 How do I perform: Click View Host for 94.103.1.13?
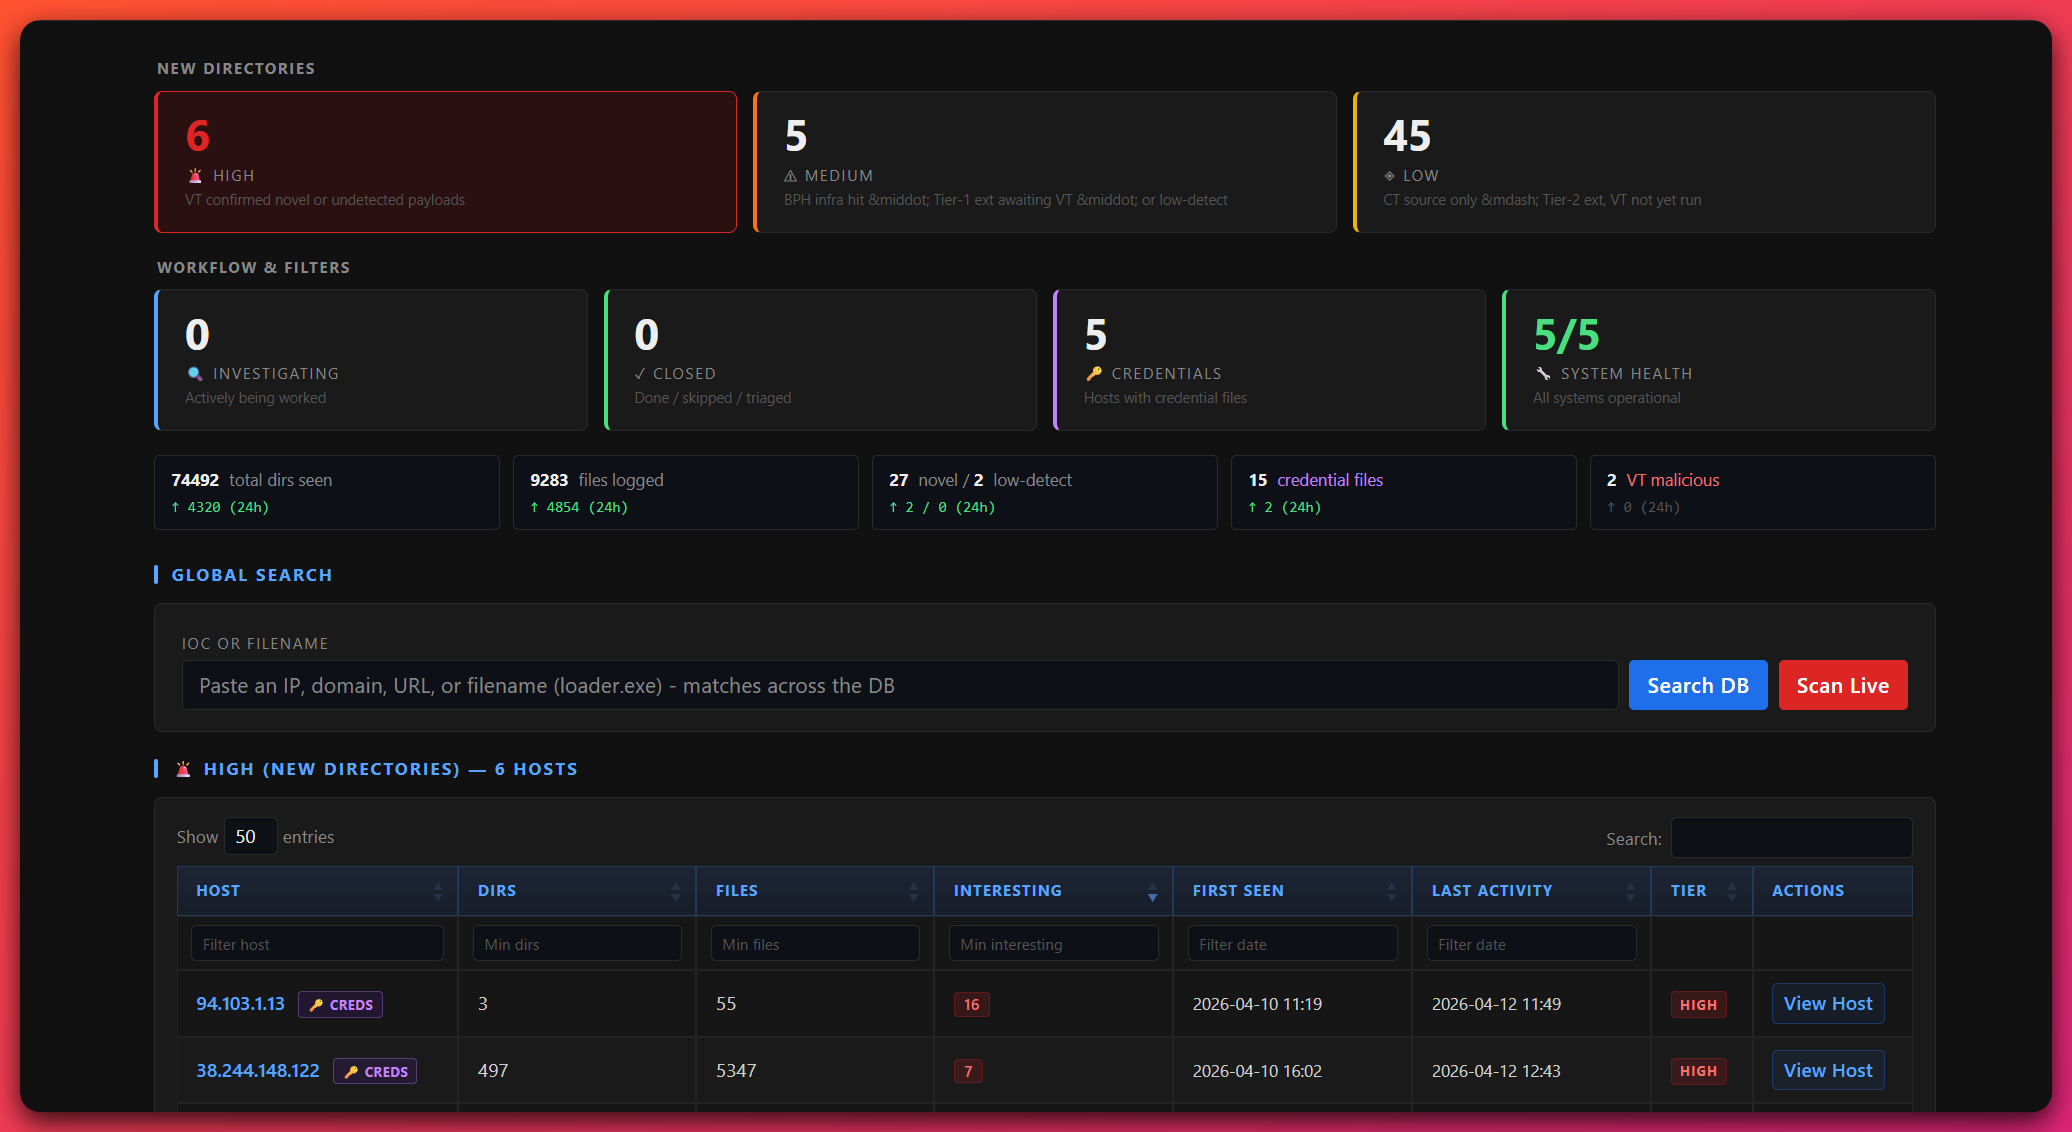(x=1828, y=1004)
